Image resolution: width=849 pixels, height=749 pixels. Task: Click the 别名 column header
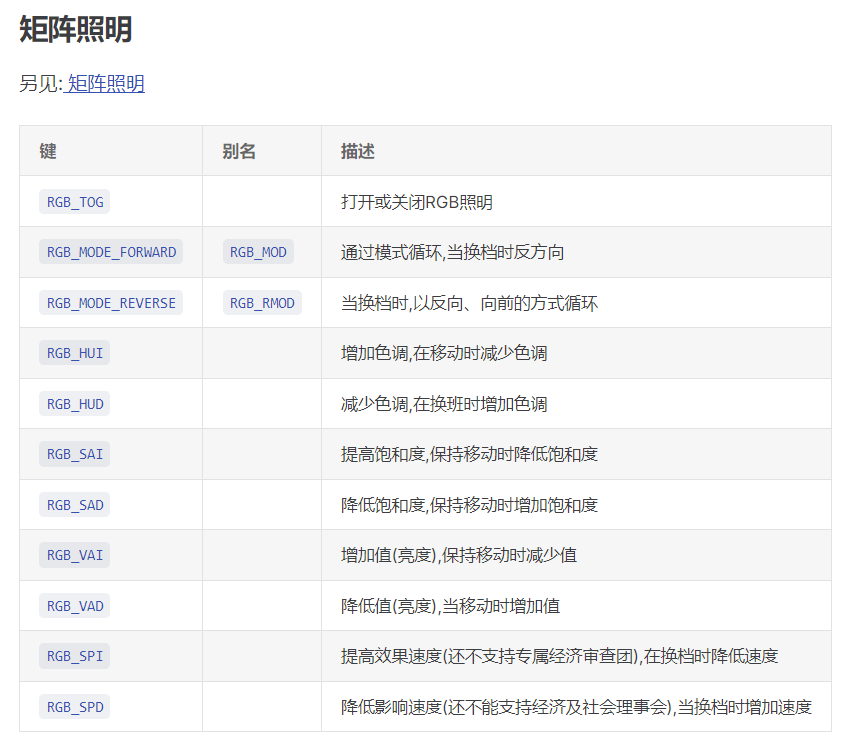[x=239, y=151]
